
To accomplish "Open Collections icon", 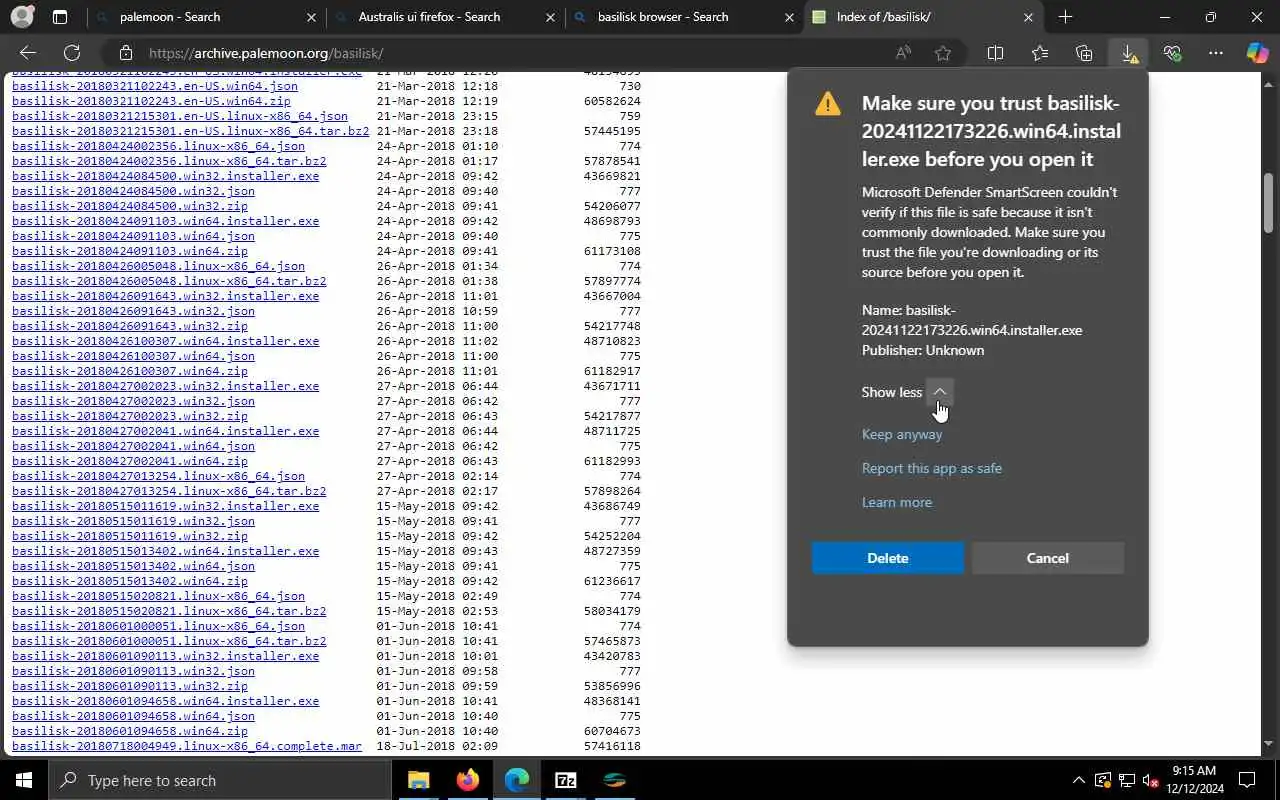I will (x=1084, y=53).
